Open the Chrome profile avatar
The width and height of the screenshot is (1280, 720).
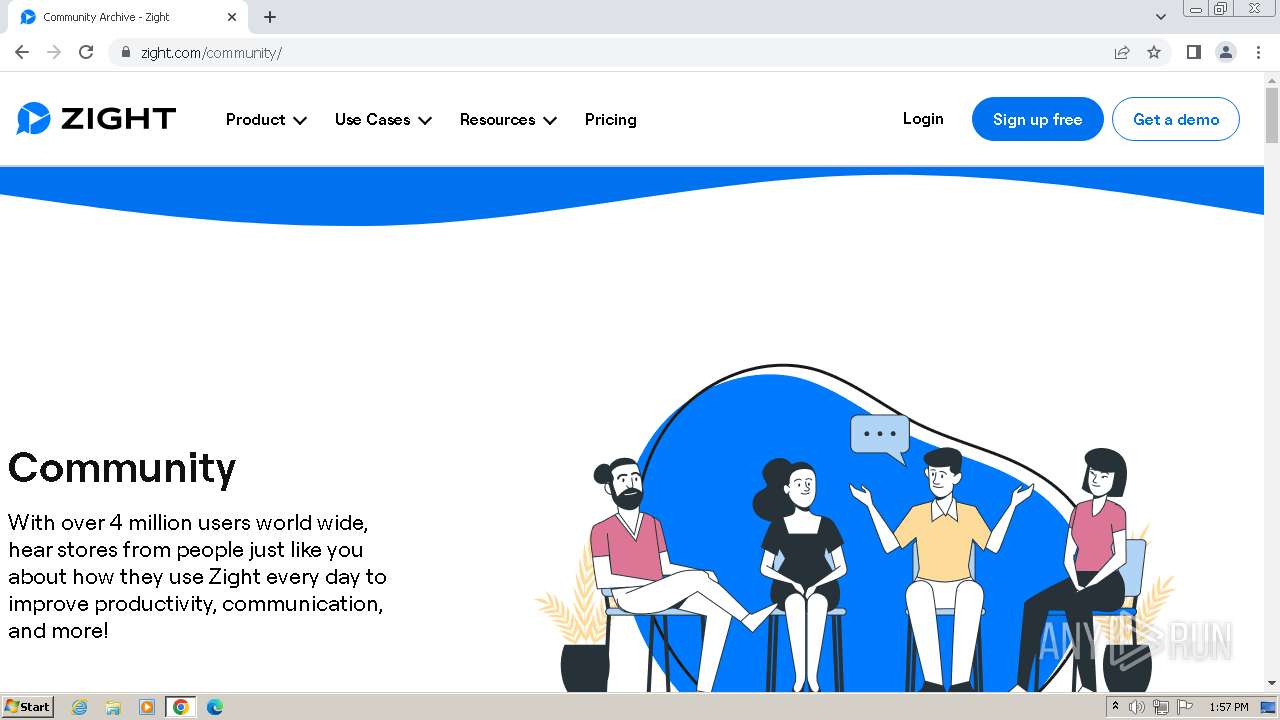[1226, 52]
